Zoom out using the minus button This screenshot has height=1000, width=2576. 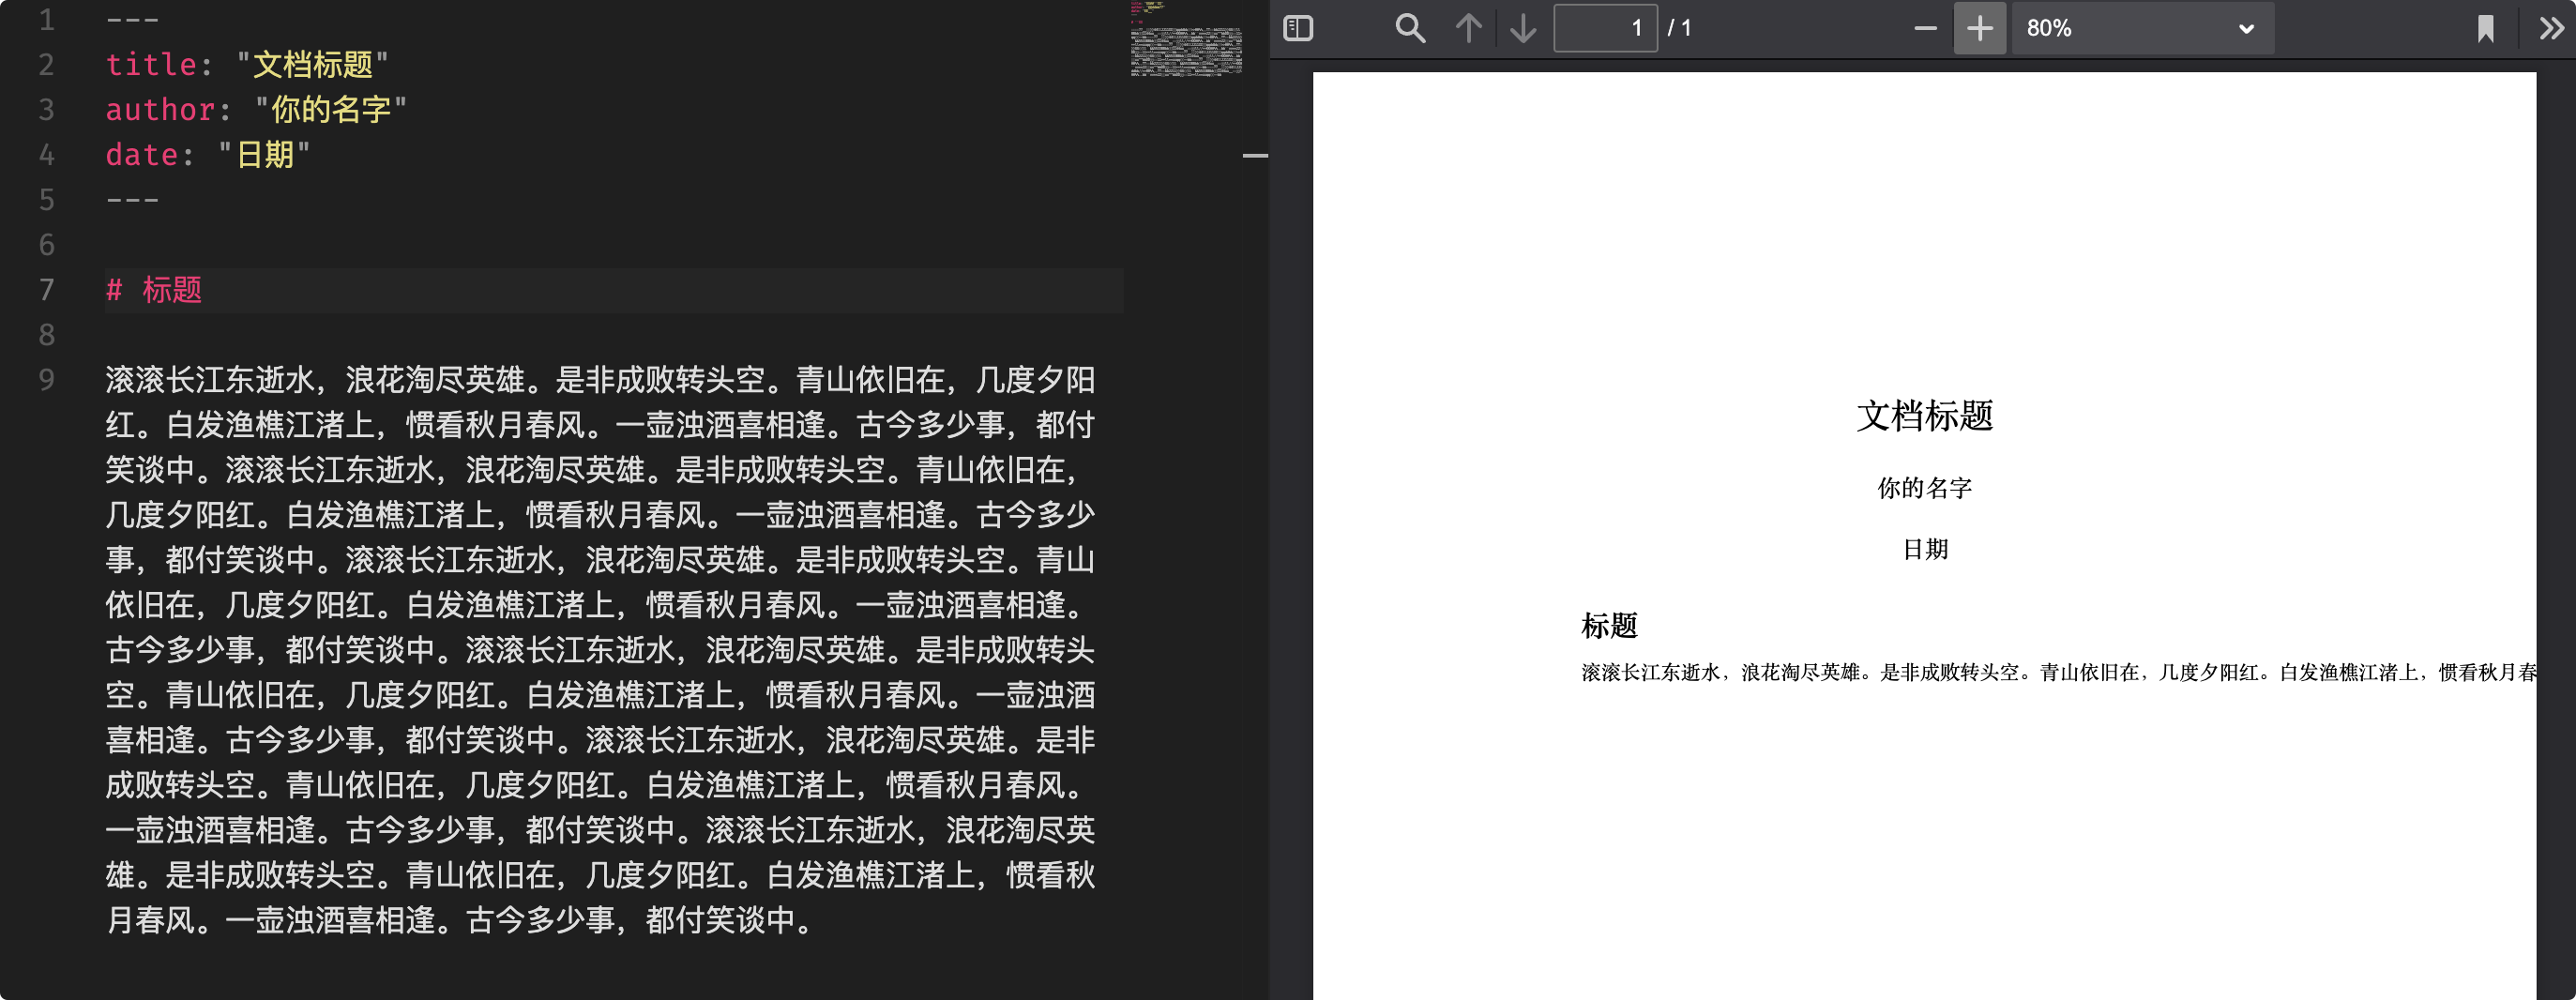(x=1925, y=28)
